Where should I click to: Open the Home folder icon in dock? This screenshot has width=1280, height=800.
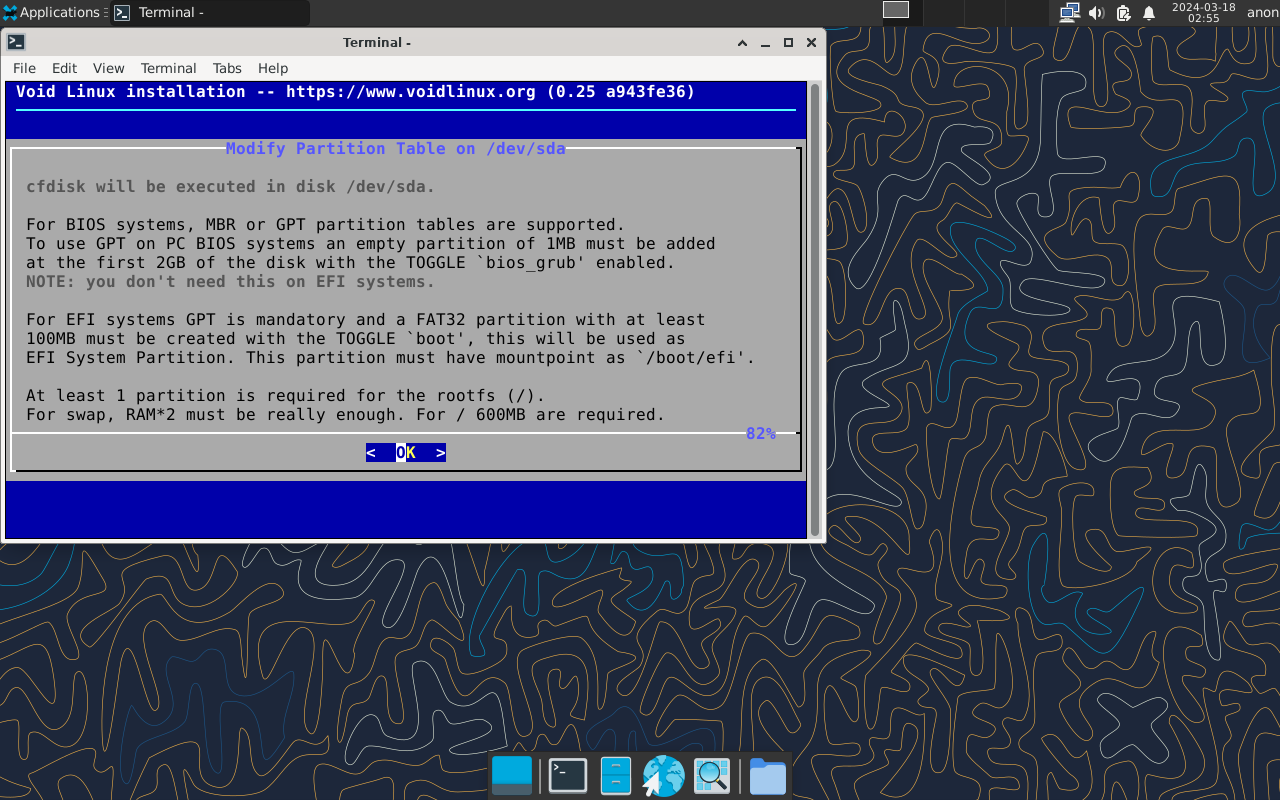click(768, 776)
